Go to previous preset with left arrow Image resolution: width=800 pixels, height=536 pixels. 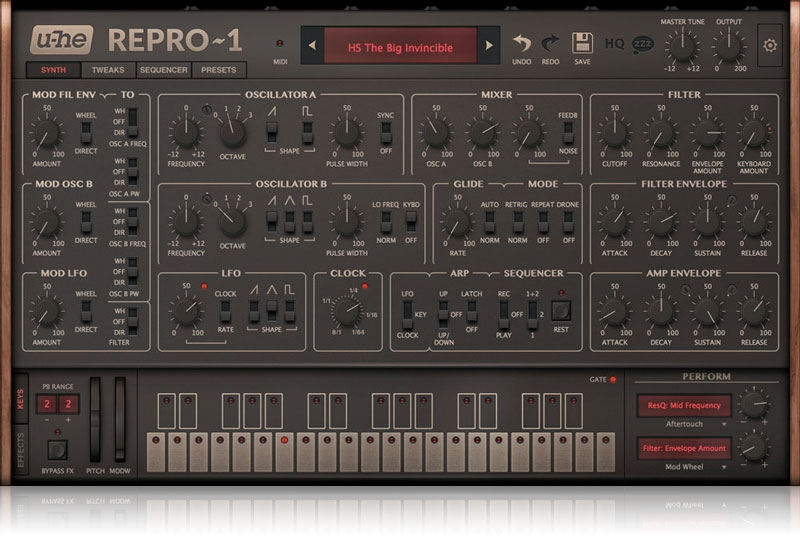[x=312, y=46]
